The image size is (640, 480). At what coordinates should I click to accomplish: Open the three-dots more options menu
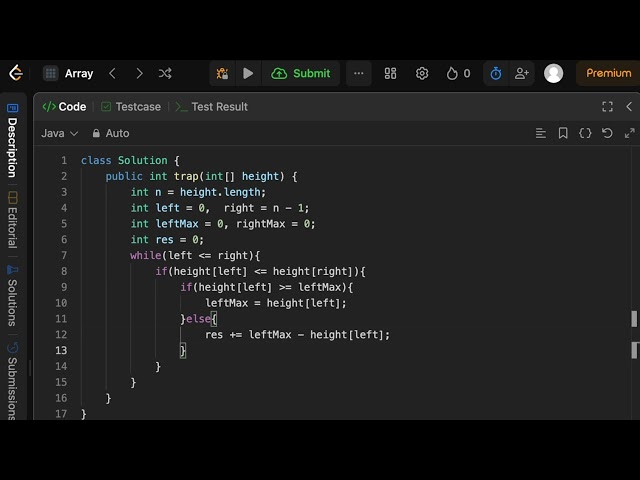359,73
